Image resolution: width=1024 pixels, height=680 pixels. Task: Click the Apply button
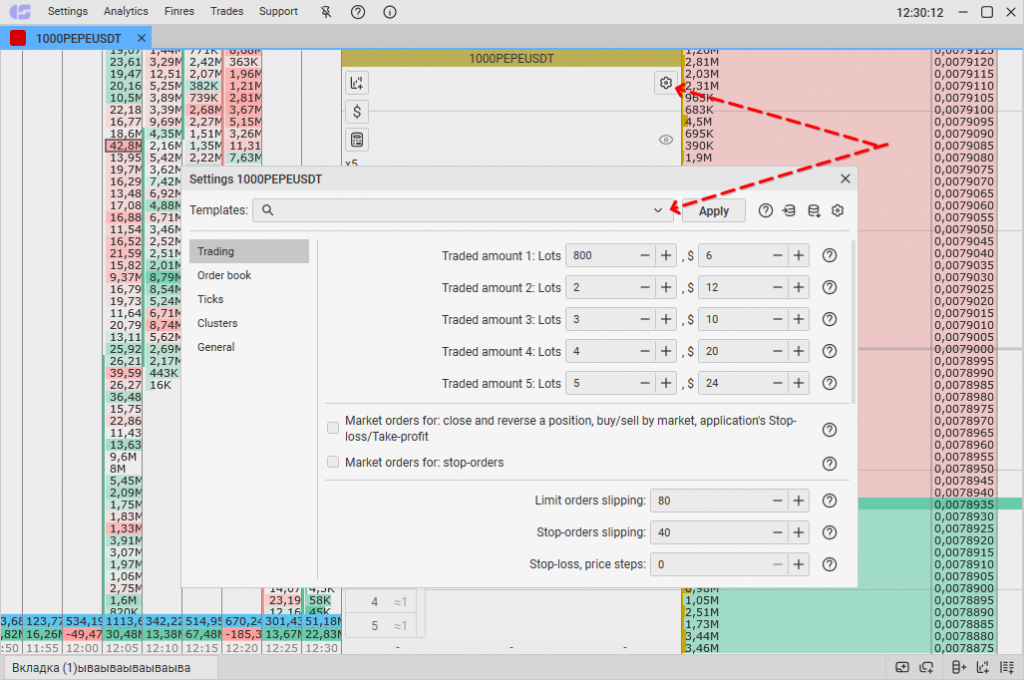[x=714, y=211]
